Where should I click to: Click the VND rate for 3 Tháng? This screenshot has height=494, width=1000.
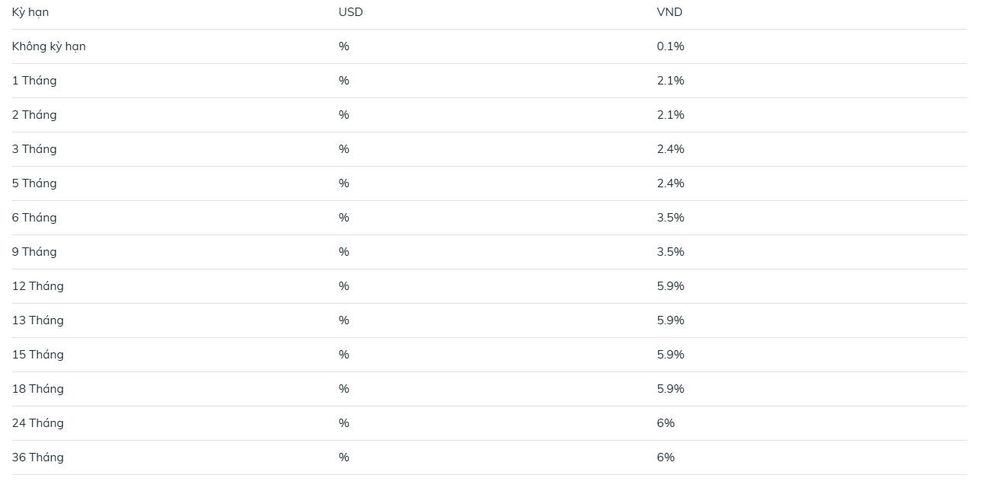point(670,149)
